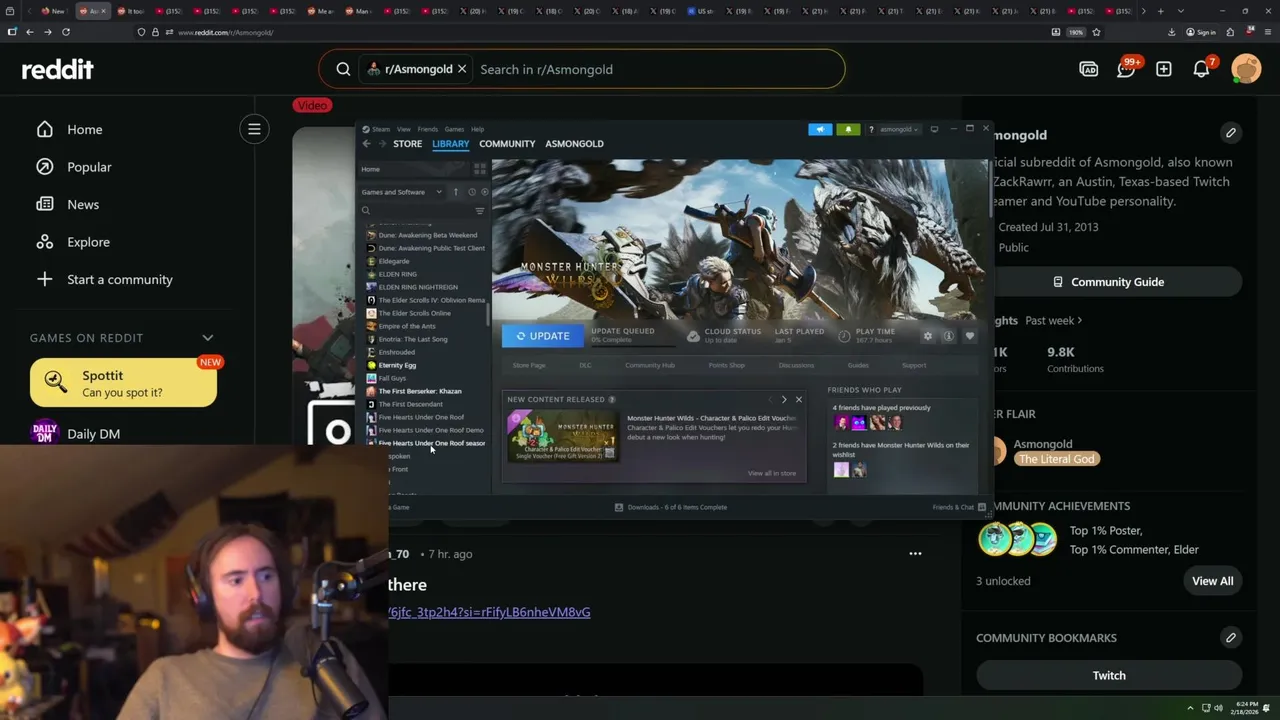1280x720 pixels.
Task: Open the View menu in Steam
Action: (403, 129)
